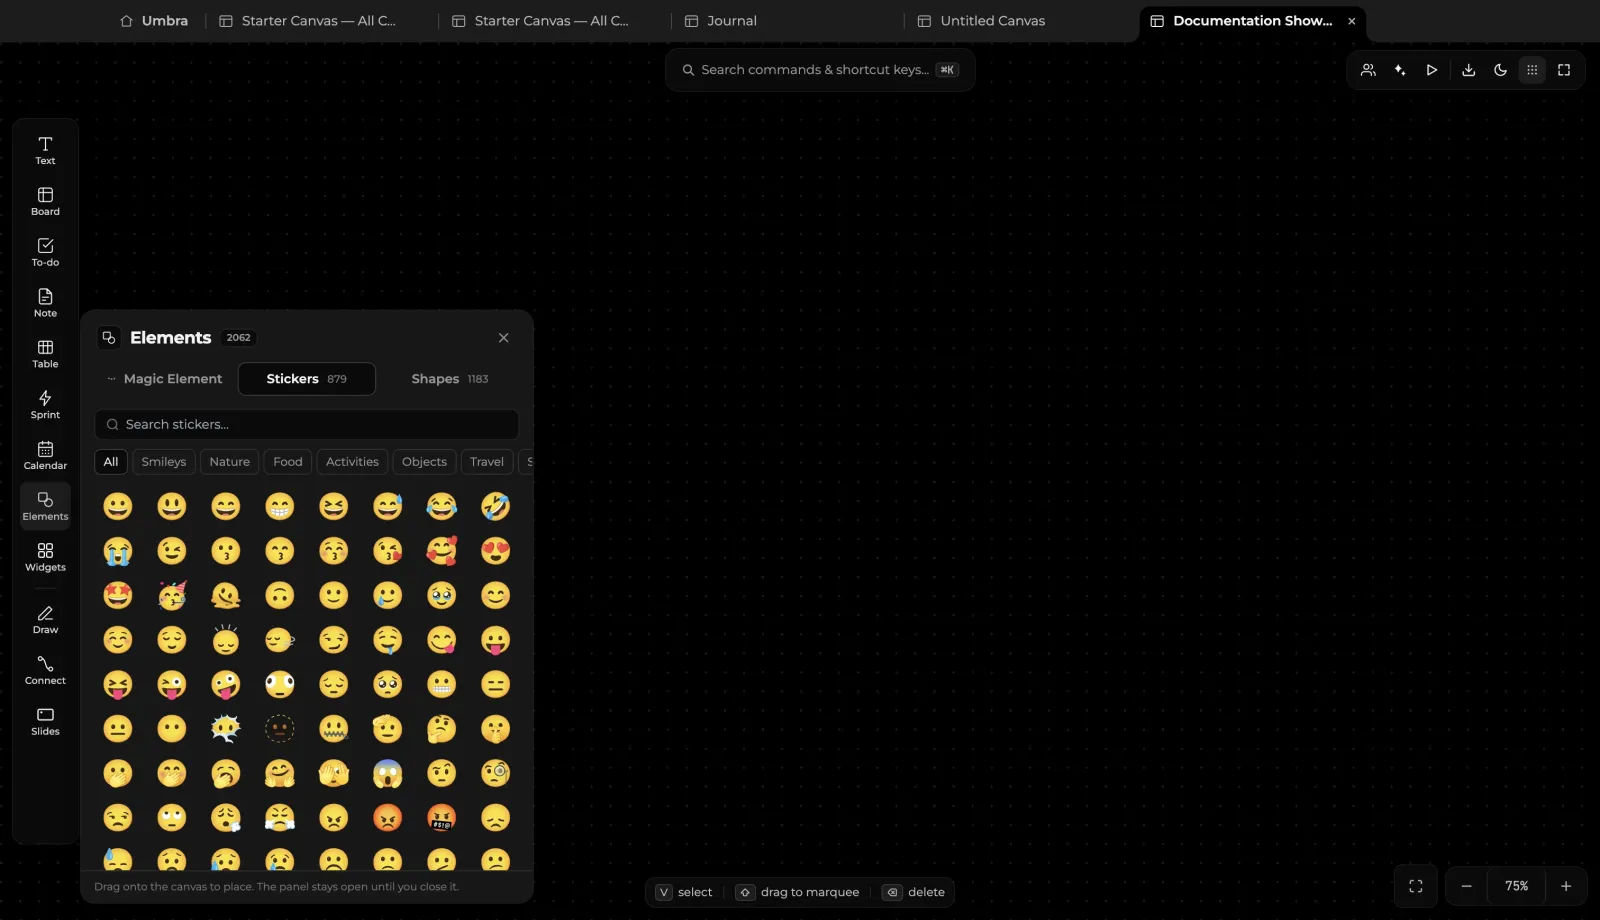Choose the Sprint tool

pyautogui.click(x=45, y=405)
